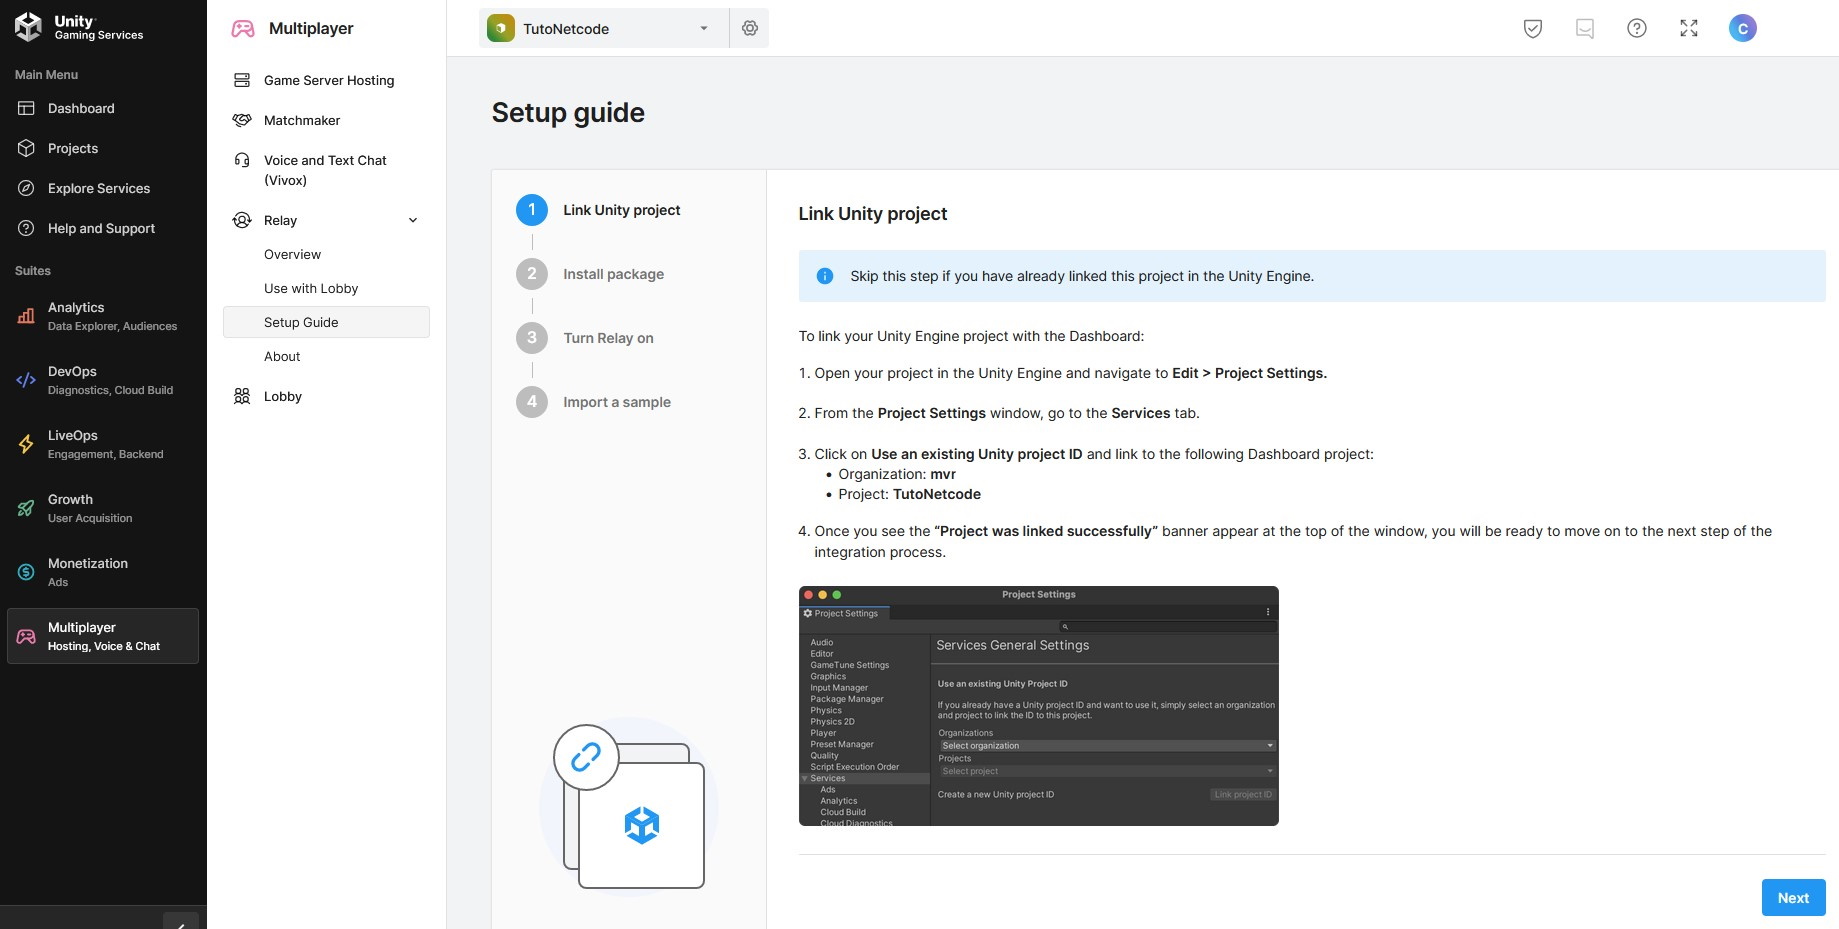This screenshot has width=1839, height=929.
Task: Open the LiveOps suite
Action: 103,444
